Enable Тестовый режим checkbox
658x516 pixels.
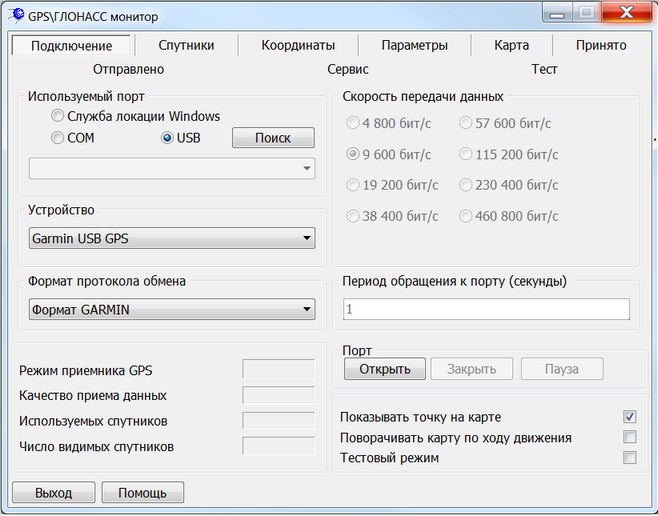(629, 458)
